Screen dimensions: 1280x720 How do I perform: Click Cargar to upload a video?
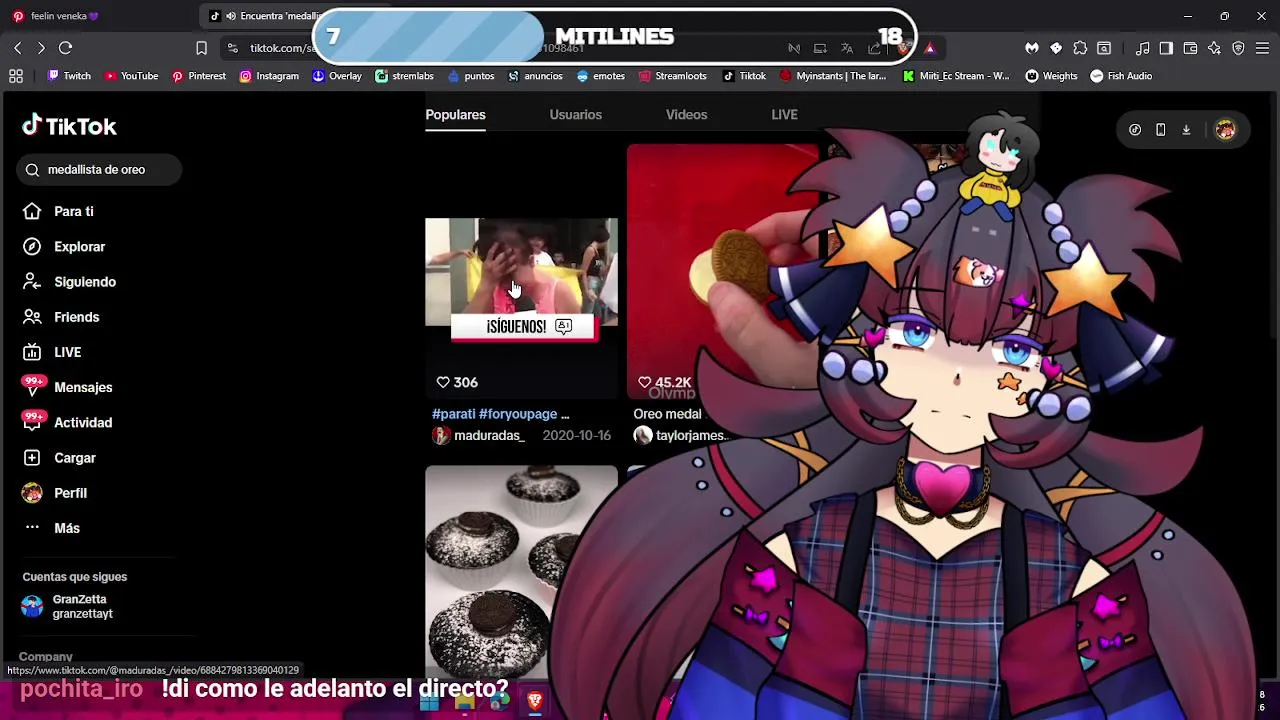pyautogui.click(x=60, y=458)
